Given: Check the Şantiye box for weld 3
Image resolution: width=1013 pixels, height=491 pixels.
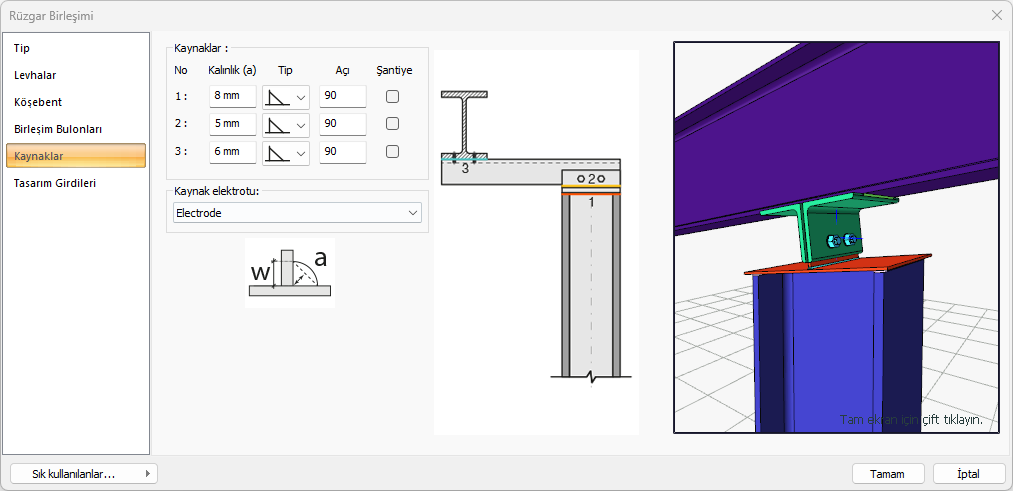Looking at the screenshot, I should pos(393,152).
